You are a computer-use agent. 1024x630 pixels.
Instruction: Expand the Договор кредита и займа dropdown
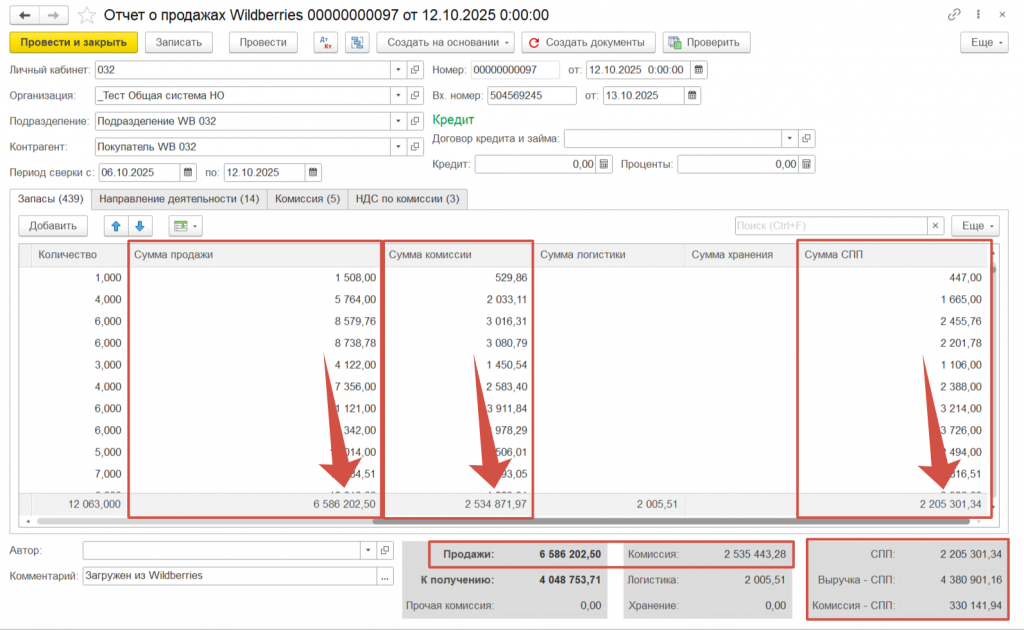(789, 138)
